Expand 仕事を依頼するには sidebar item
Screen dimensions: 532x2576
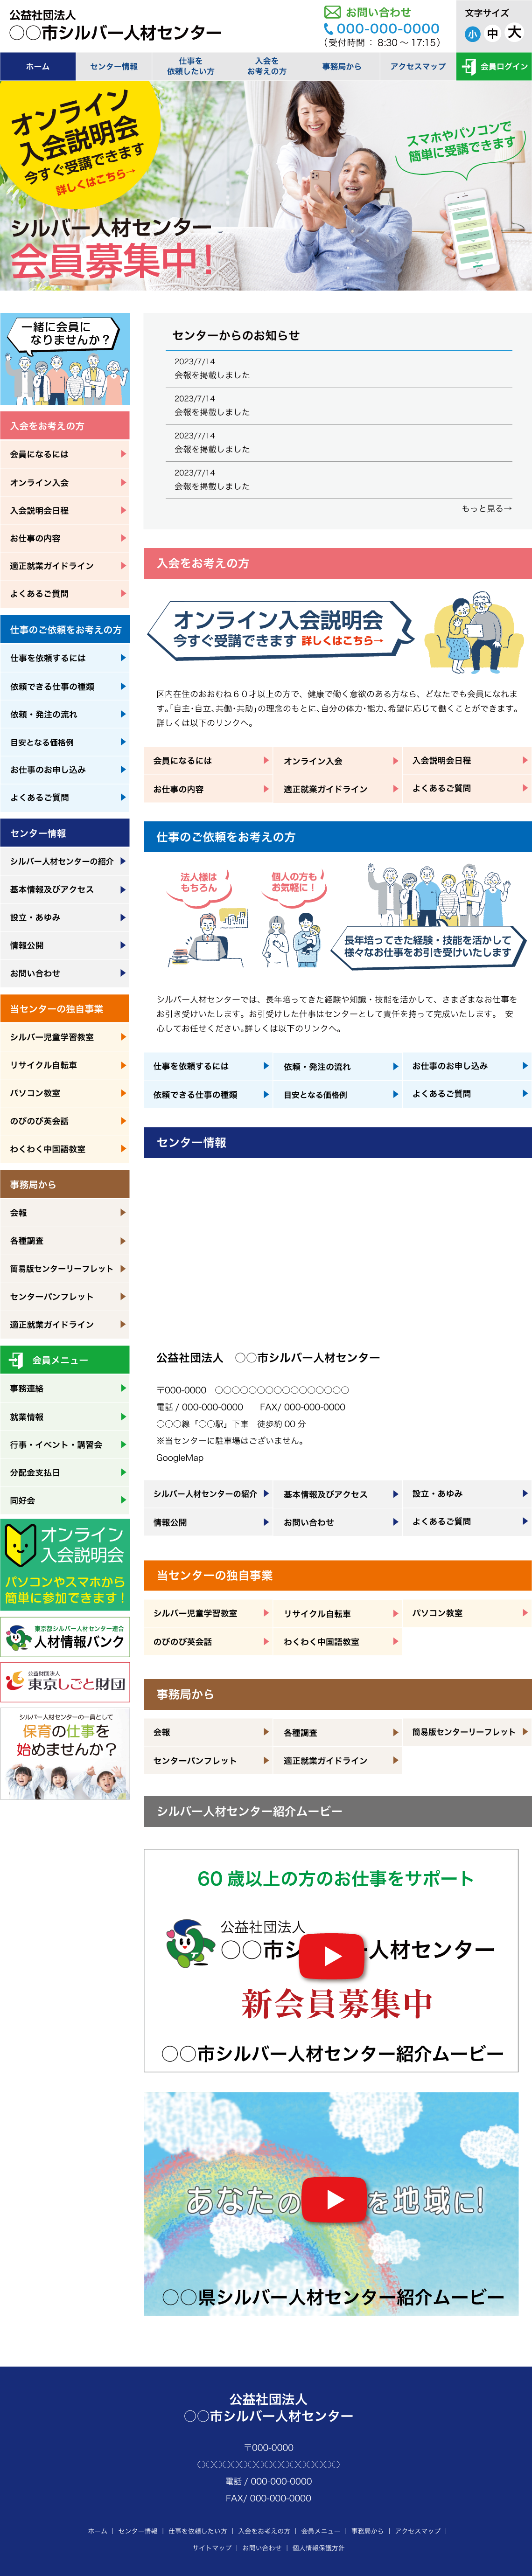click(x=65, y=658)
